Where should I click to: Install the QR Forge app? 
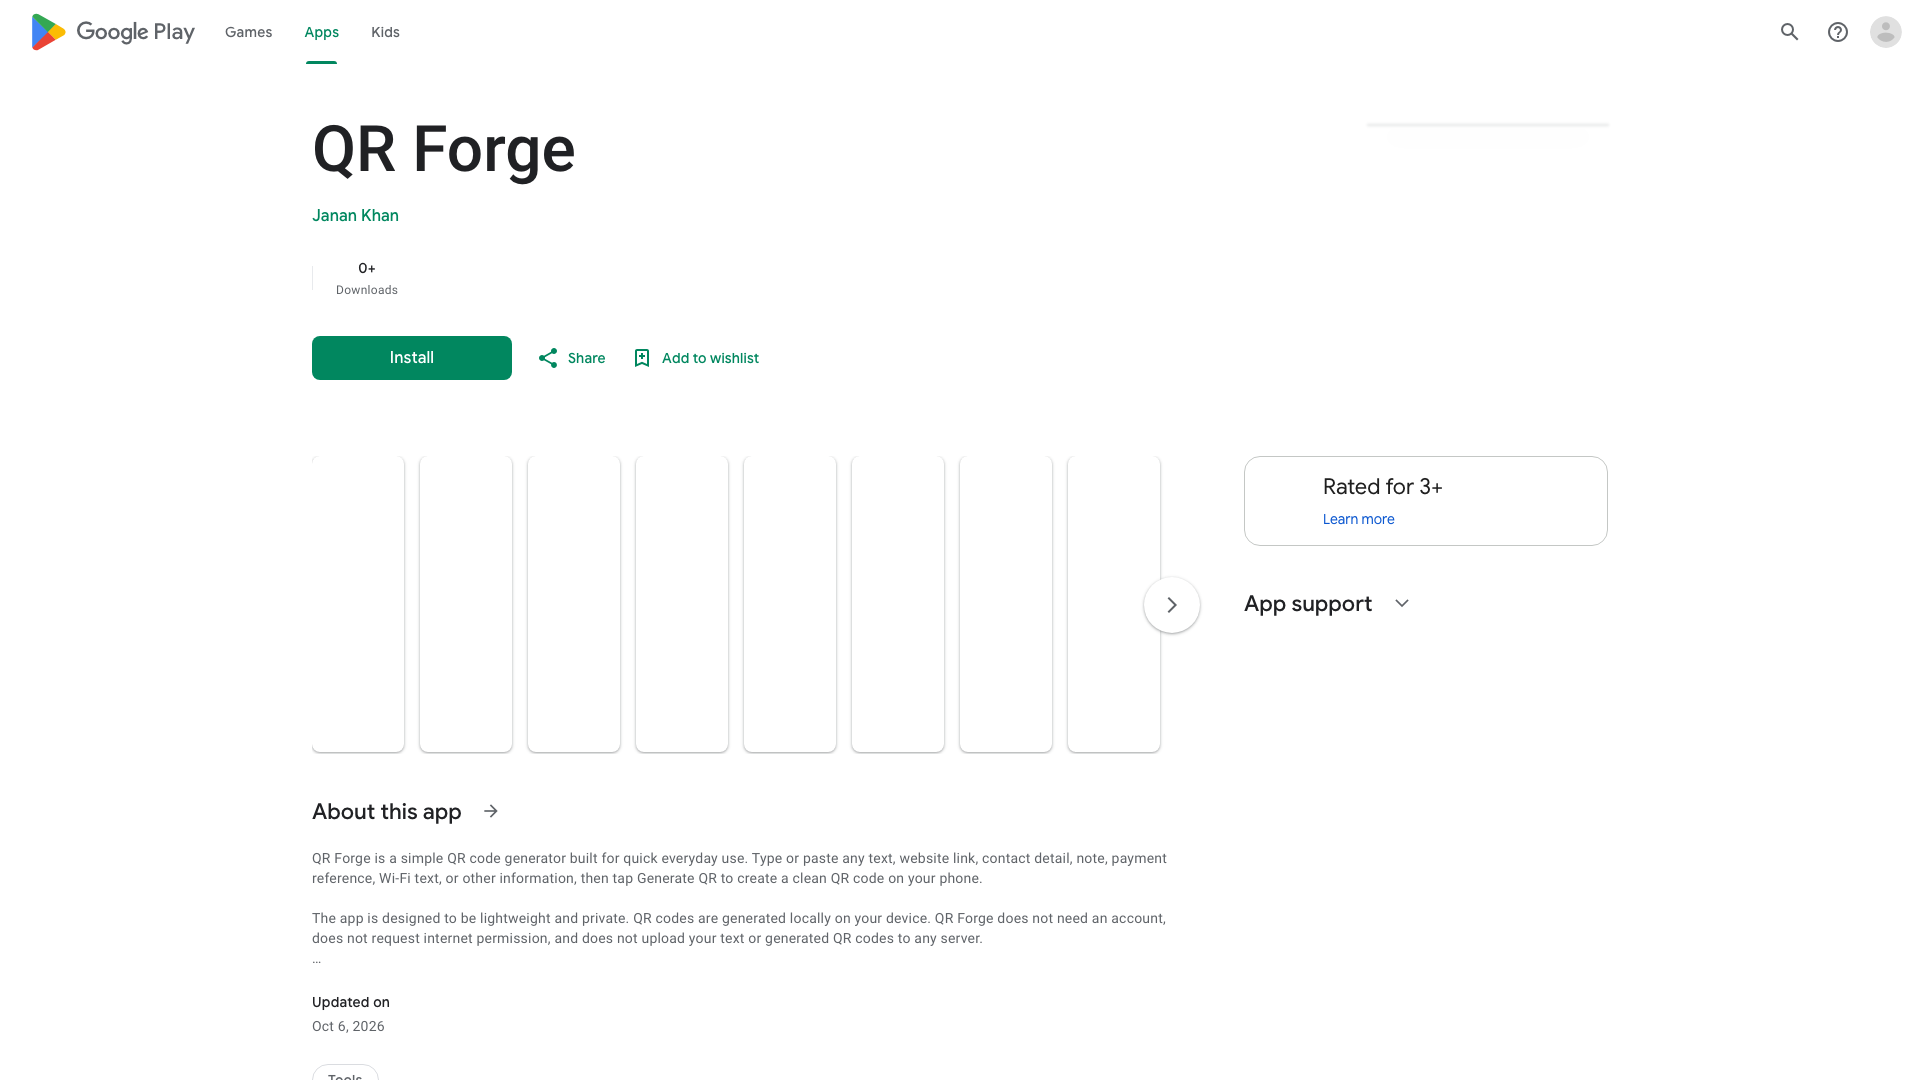(x=412, y=358)
